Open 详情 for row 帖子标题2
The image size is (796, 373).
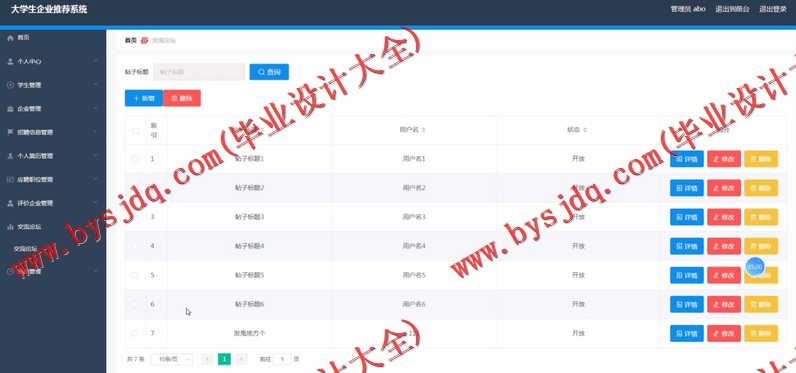click(x=687, y=188)
